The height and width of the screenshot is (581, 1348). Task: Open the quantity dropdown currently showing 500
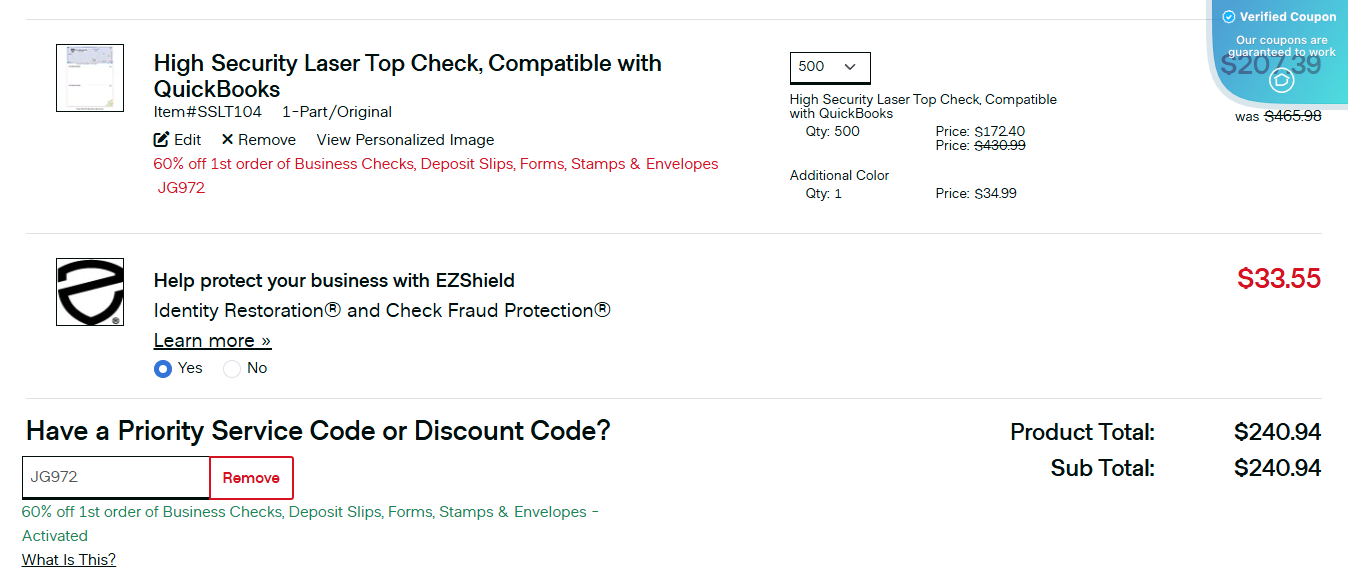click(x=830, y=67)
